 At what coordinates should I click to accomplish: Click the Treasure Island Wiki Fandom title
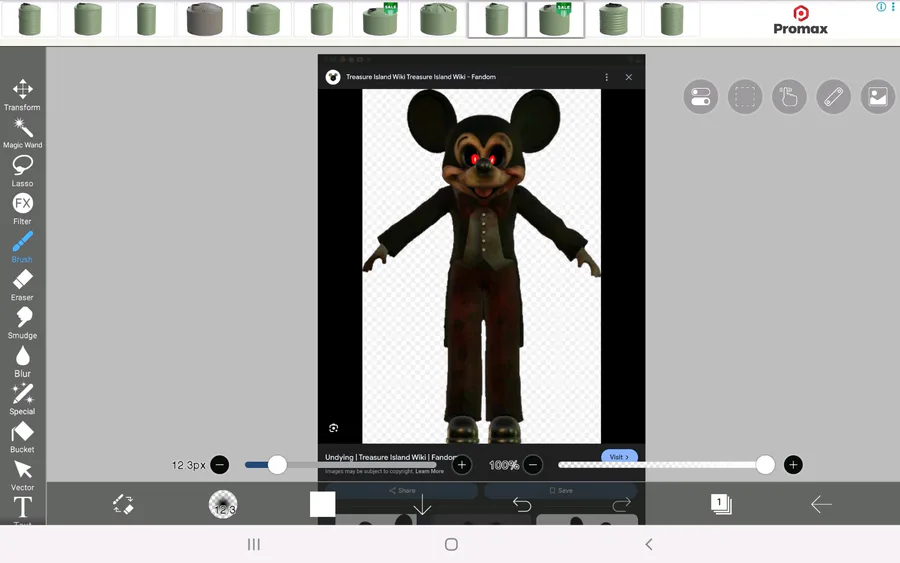pos(420,76)
